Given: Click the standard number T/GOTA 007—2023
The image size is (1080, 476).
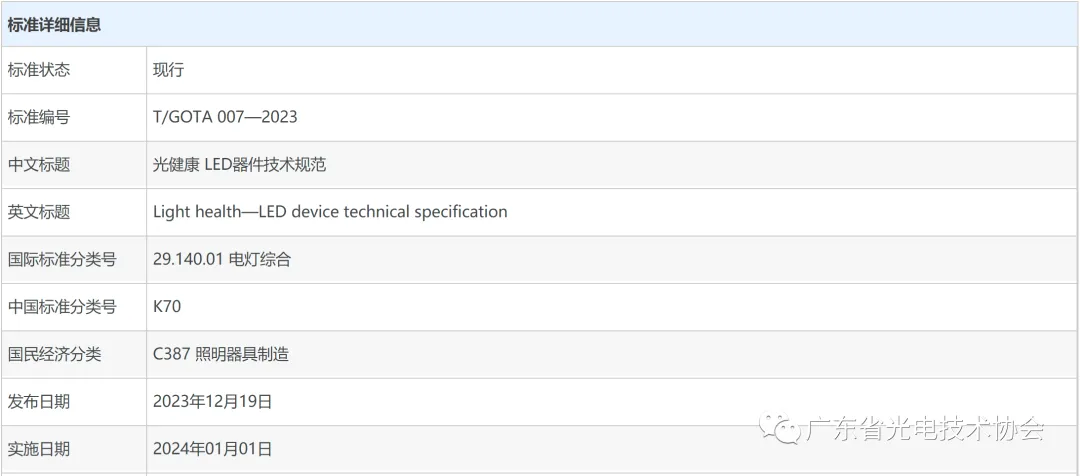Looking at the screenshot, I should click(225, 117).
